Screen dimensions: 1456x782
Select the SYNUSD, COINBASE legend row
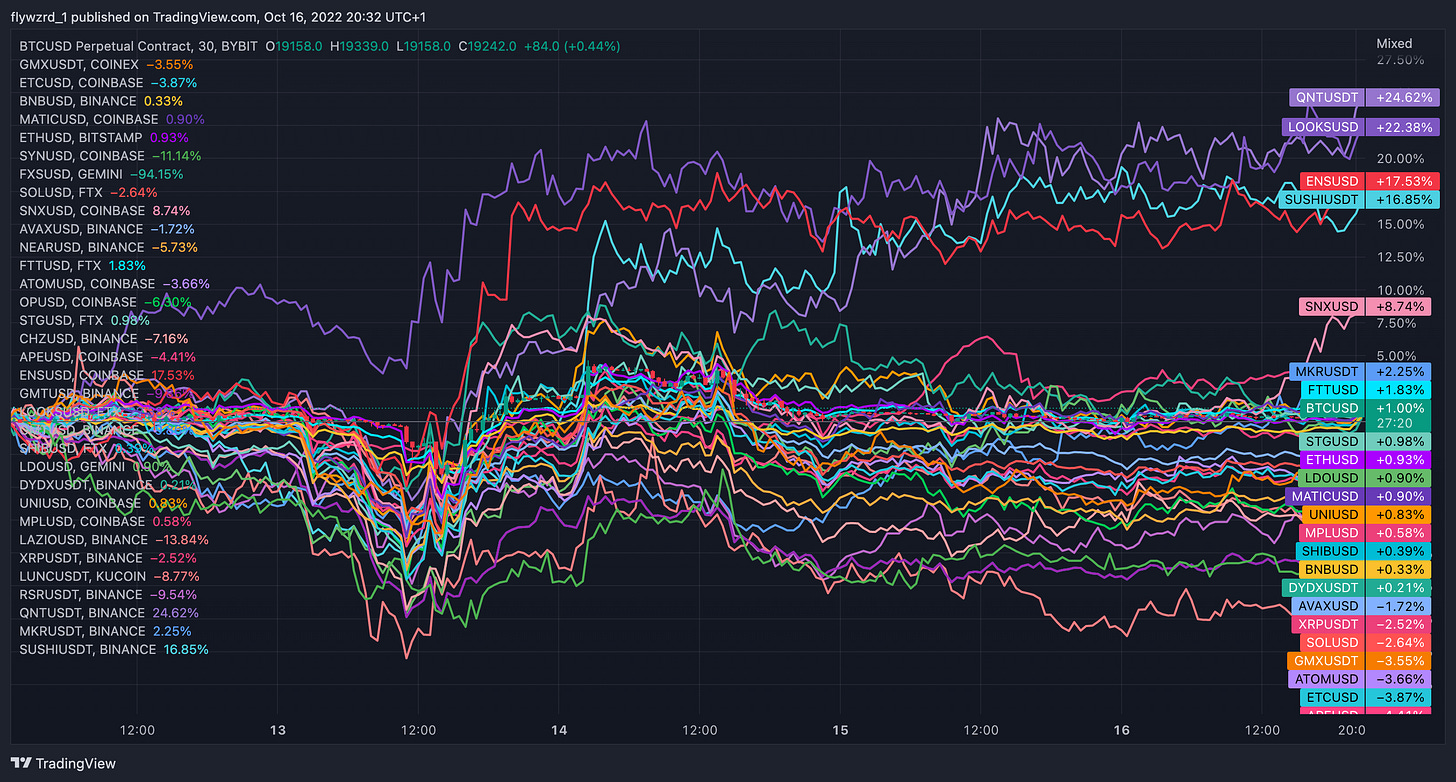click(110, 156)
